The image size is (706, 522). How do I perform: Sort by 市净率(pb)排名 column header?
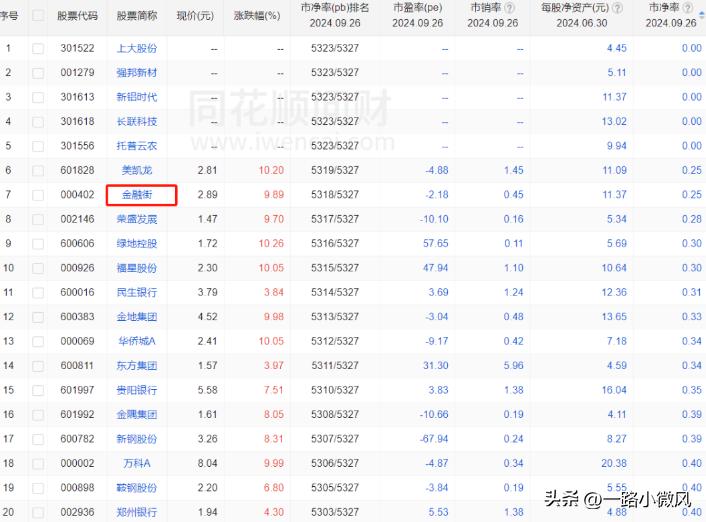coord(335,8)
